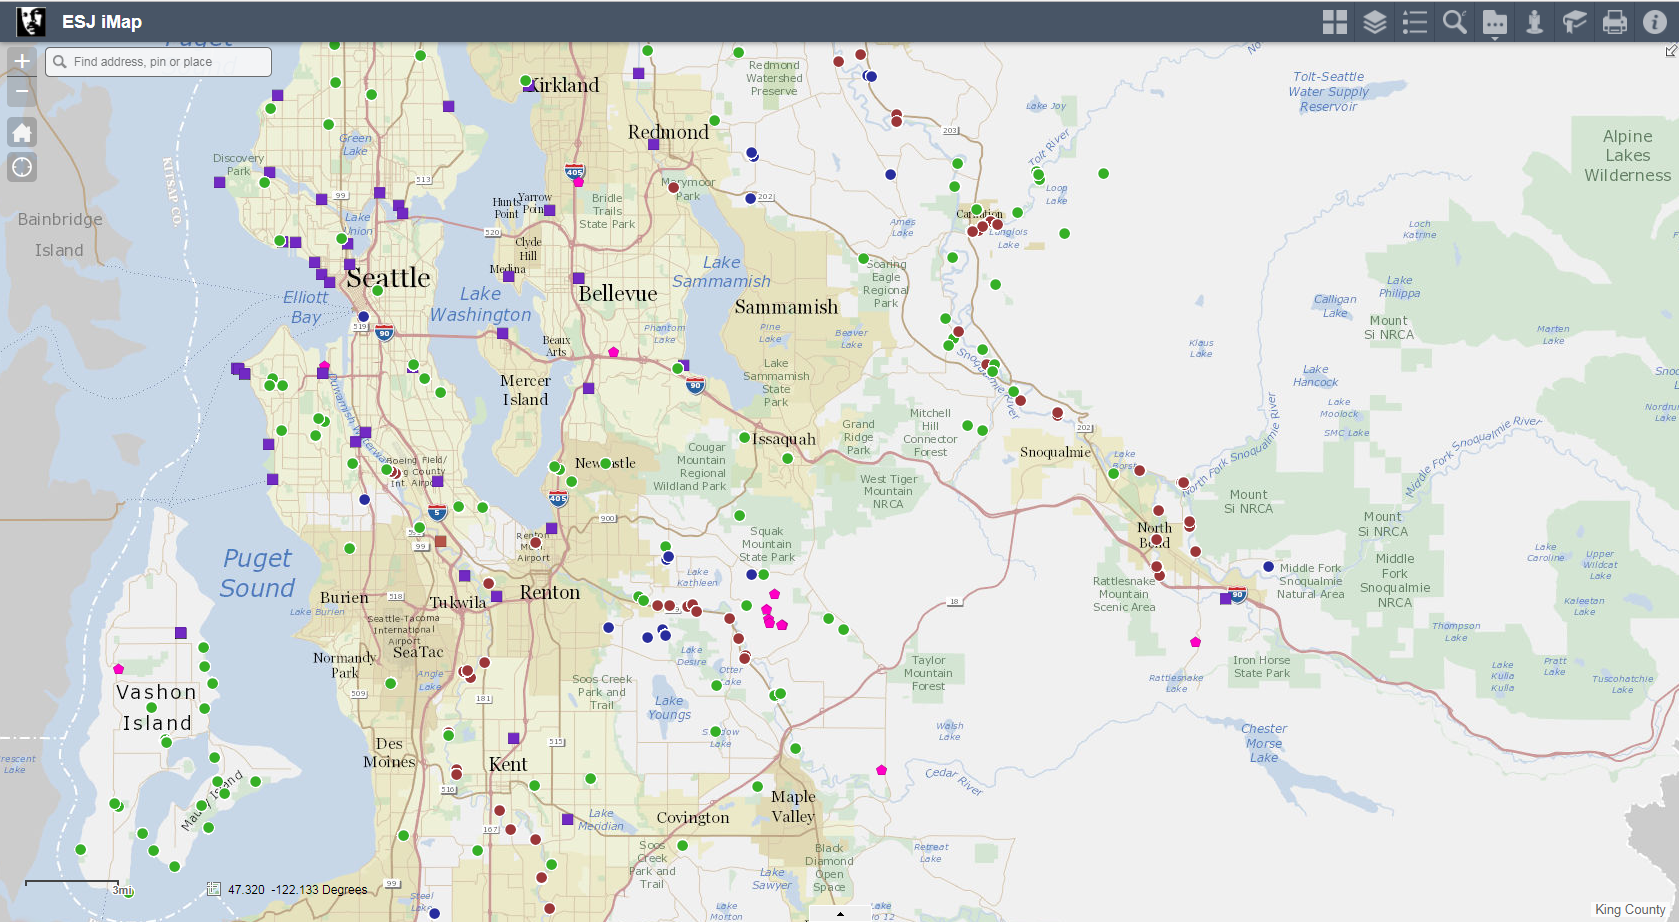
Task: Click the Seattle city label on map
Action: (x=388, y=278)
